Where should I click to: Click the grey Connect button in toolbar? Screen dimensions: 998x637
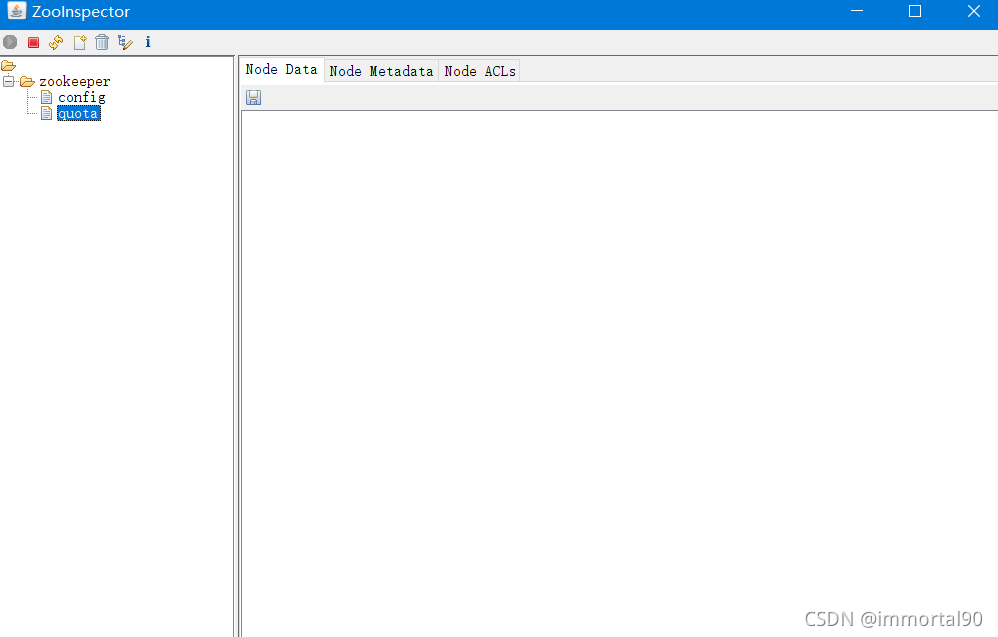(10, 43)
